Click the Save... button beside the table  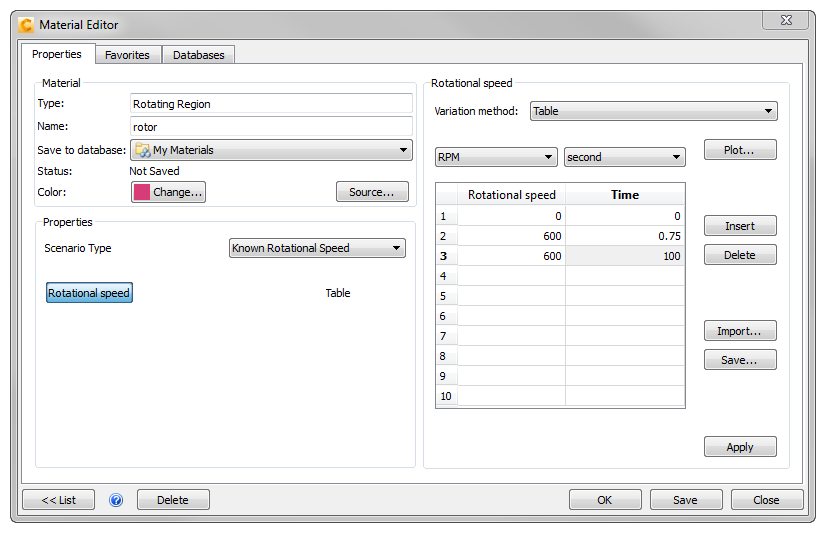[x=740, y=360]
